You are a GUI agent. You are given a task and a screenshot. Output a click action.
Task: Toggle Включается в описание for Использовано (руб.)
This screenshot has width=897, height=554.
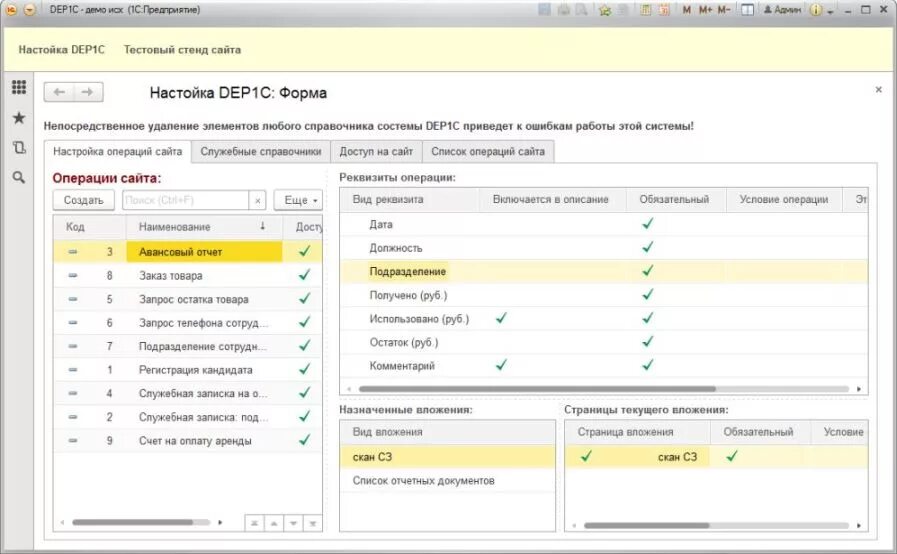click(501, 318)
